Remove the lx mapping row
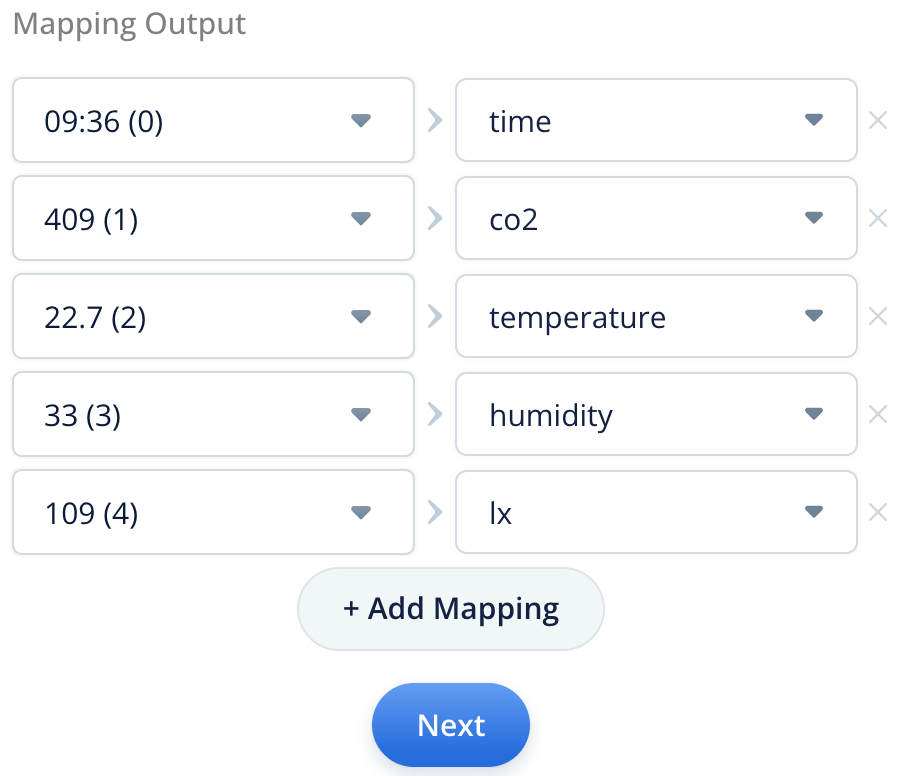 tap(878, 512)
